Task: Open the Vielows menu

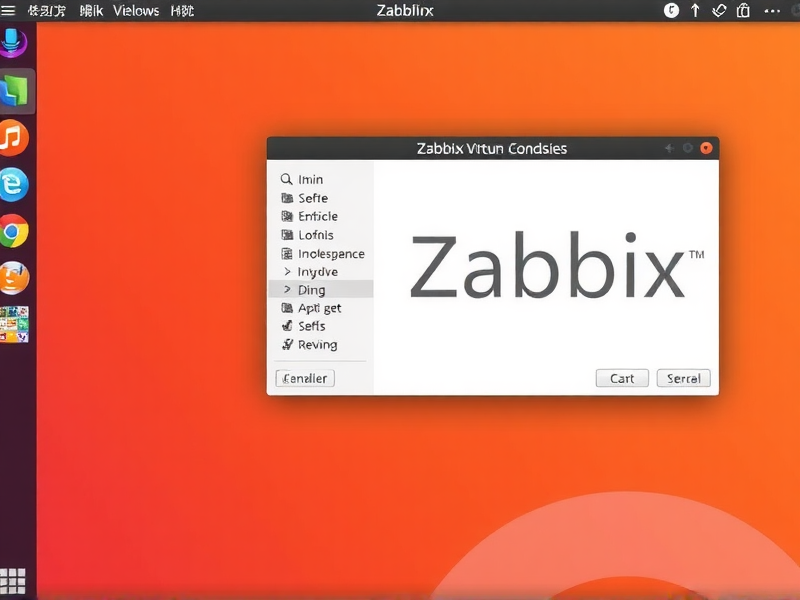Action: coord(135,11)
